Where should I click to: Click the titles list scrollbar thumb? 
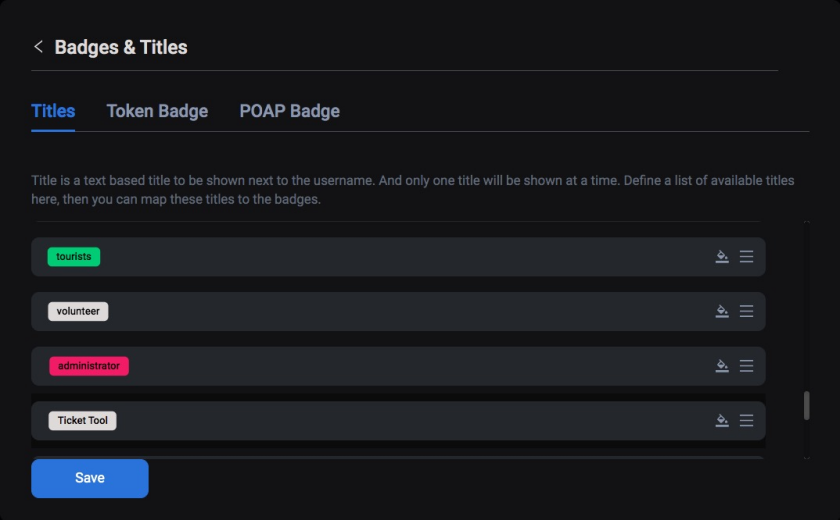[x=806, y=405]
